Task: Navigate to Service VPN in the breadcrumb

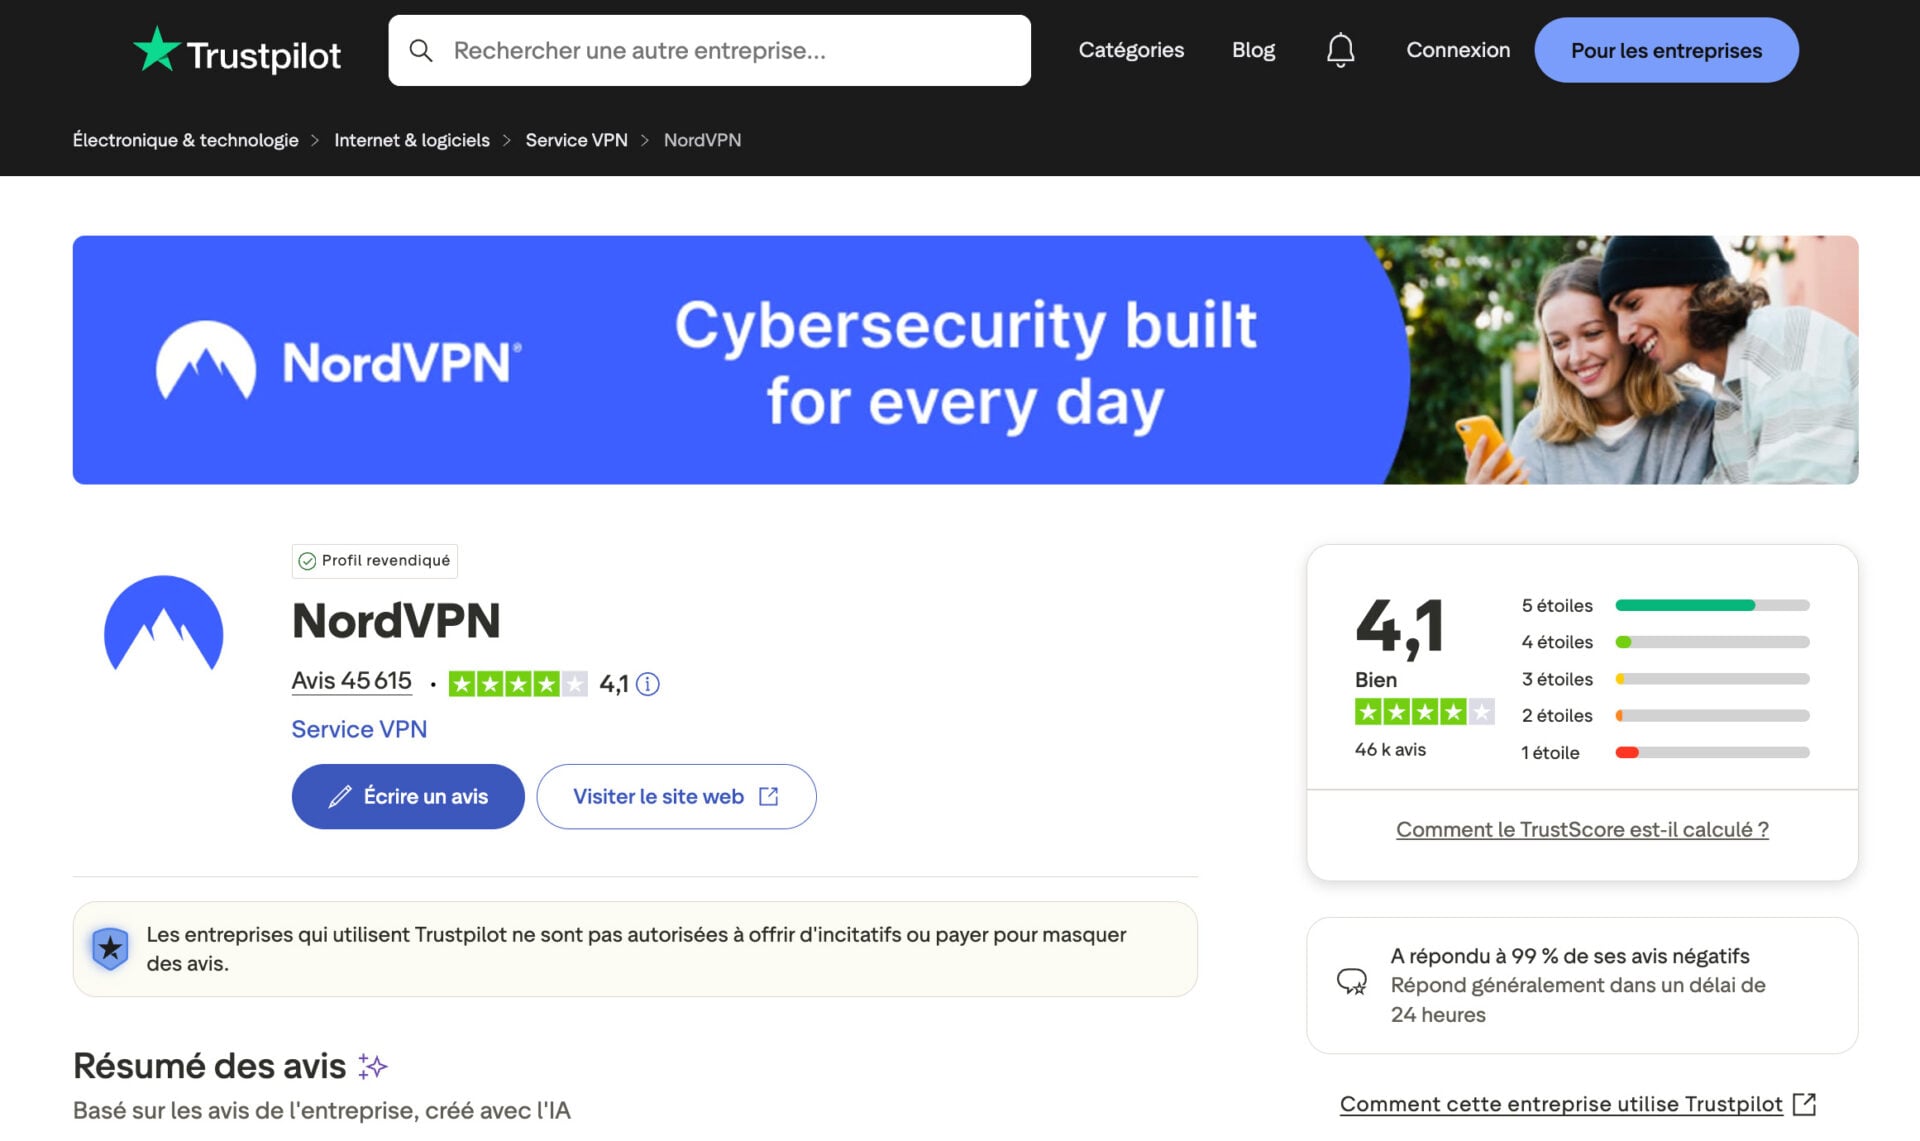Action: click(x=576, y=140)
